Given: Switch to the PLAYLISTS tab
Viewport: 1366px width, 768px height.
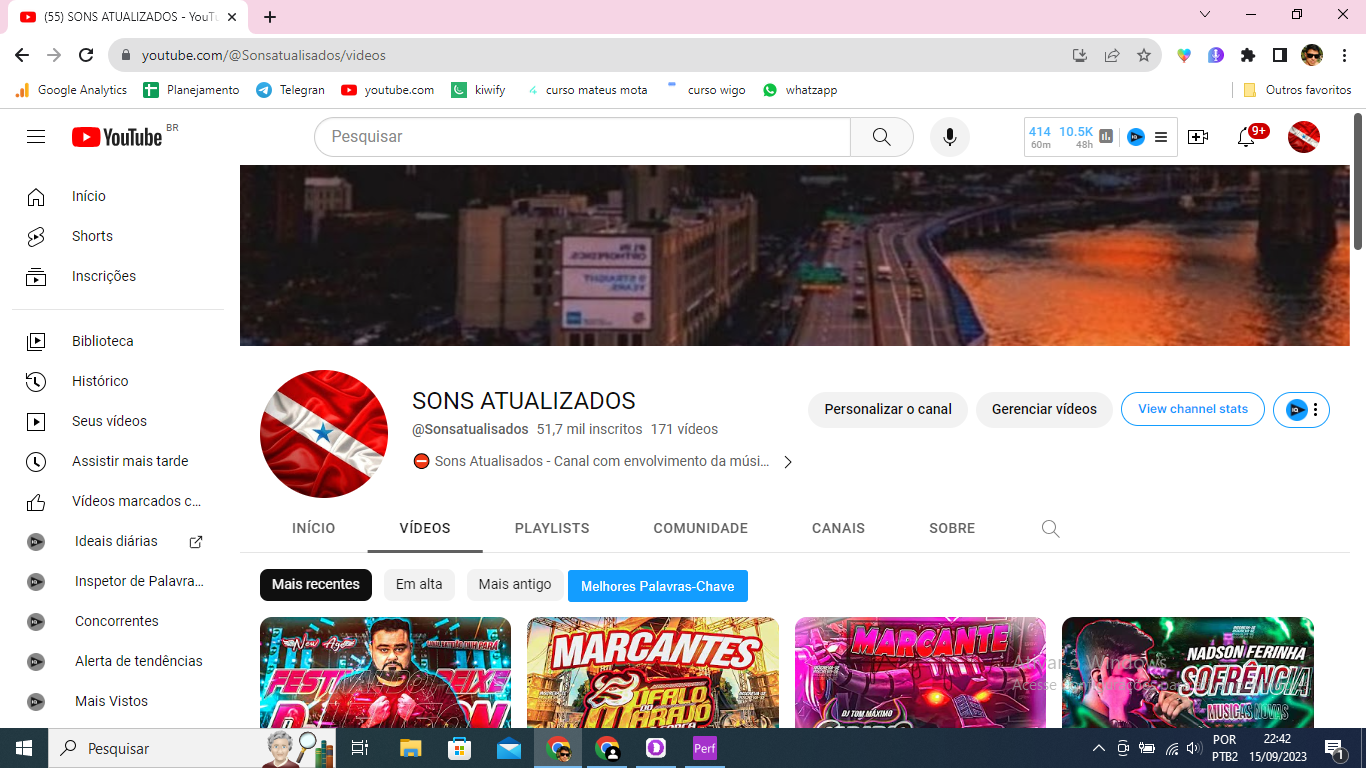Looking at the screenshot, I should (552, 528).
